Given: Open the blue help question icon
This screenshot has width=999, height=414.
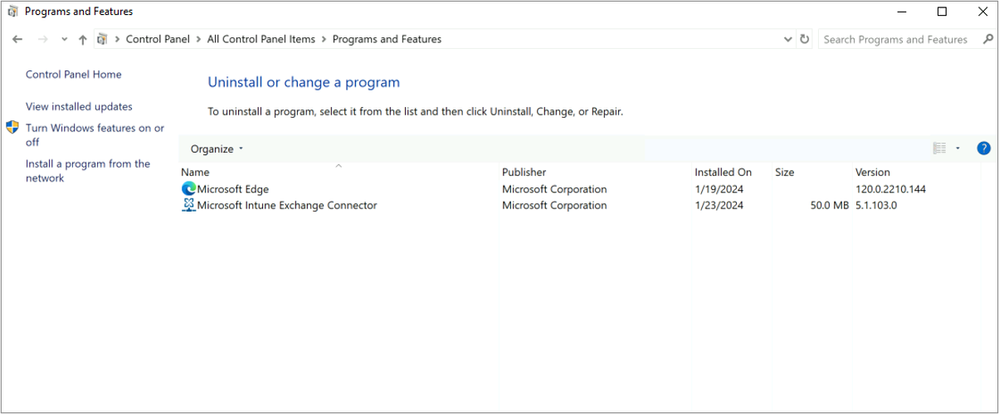Looking at the screenshot, I should pyautogui.click(x=983, y=148).
